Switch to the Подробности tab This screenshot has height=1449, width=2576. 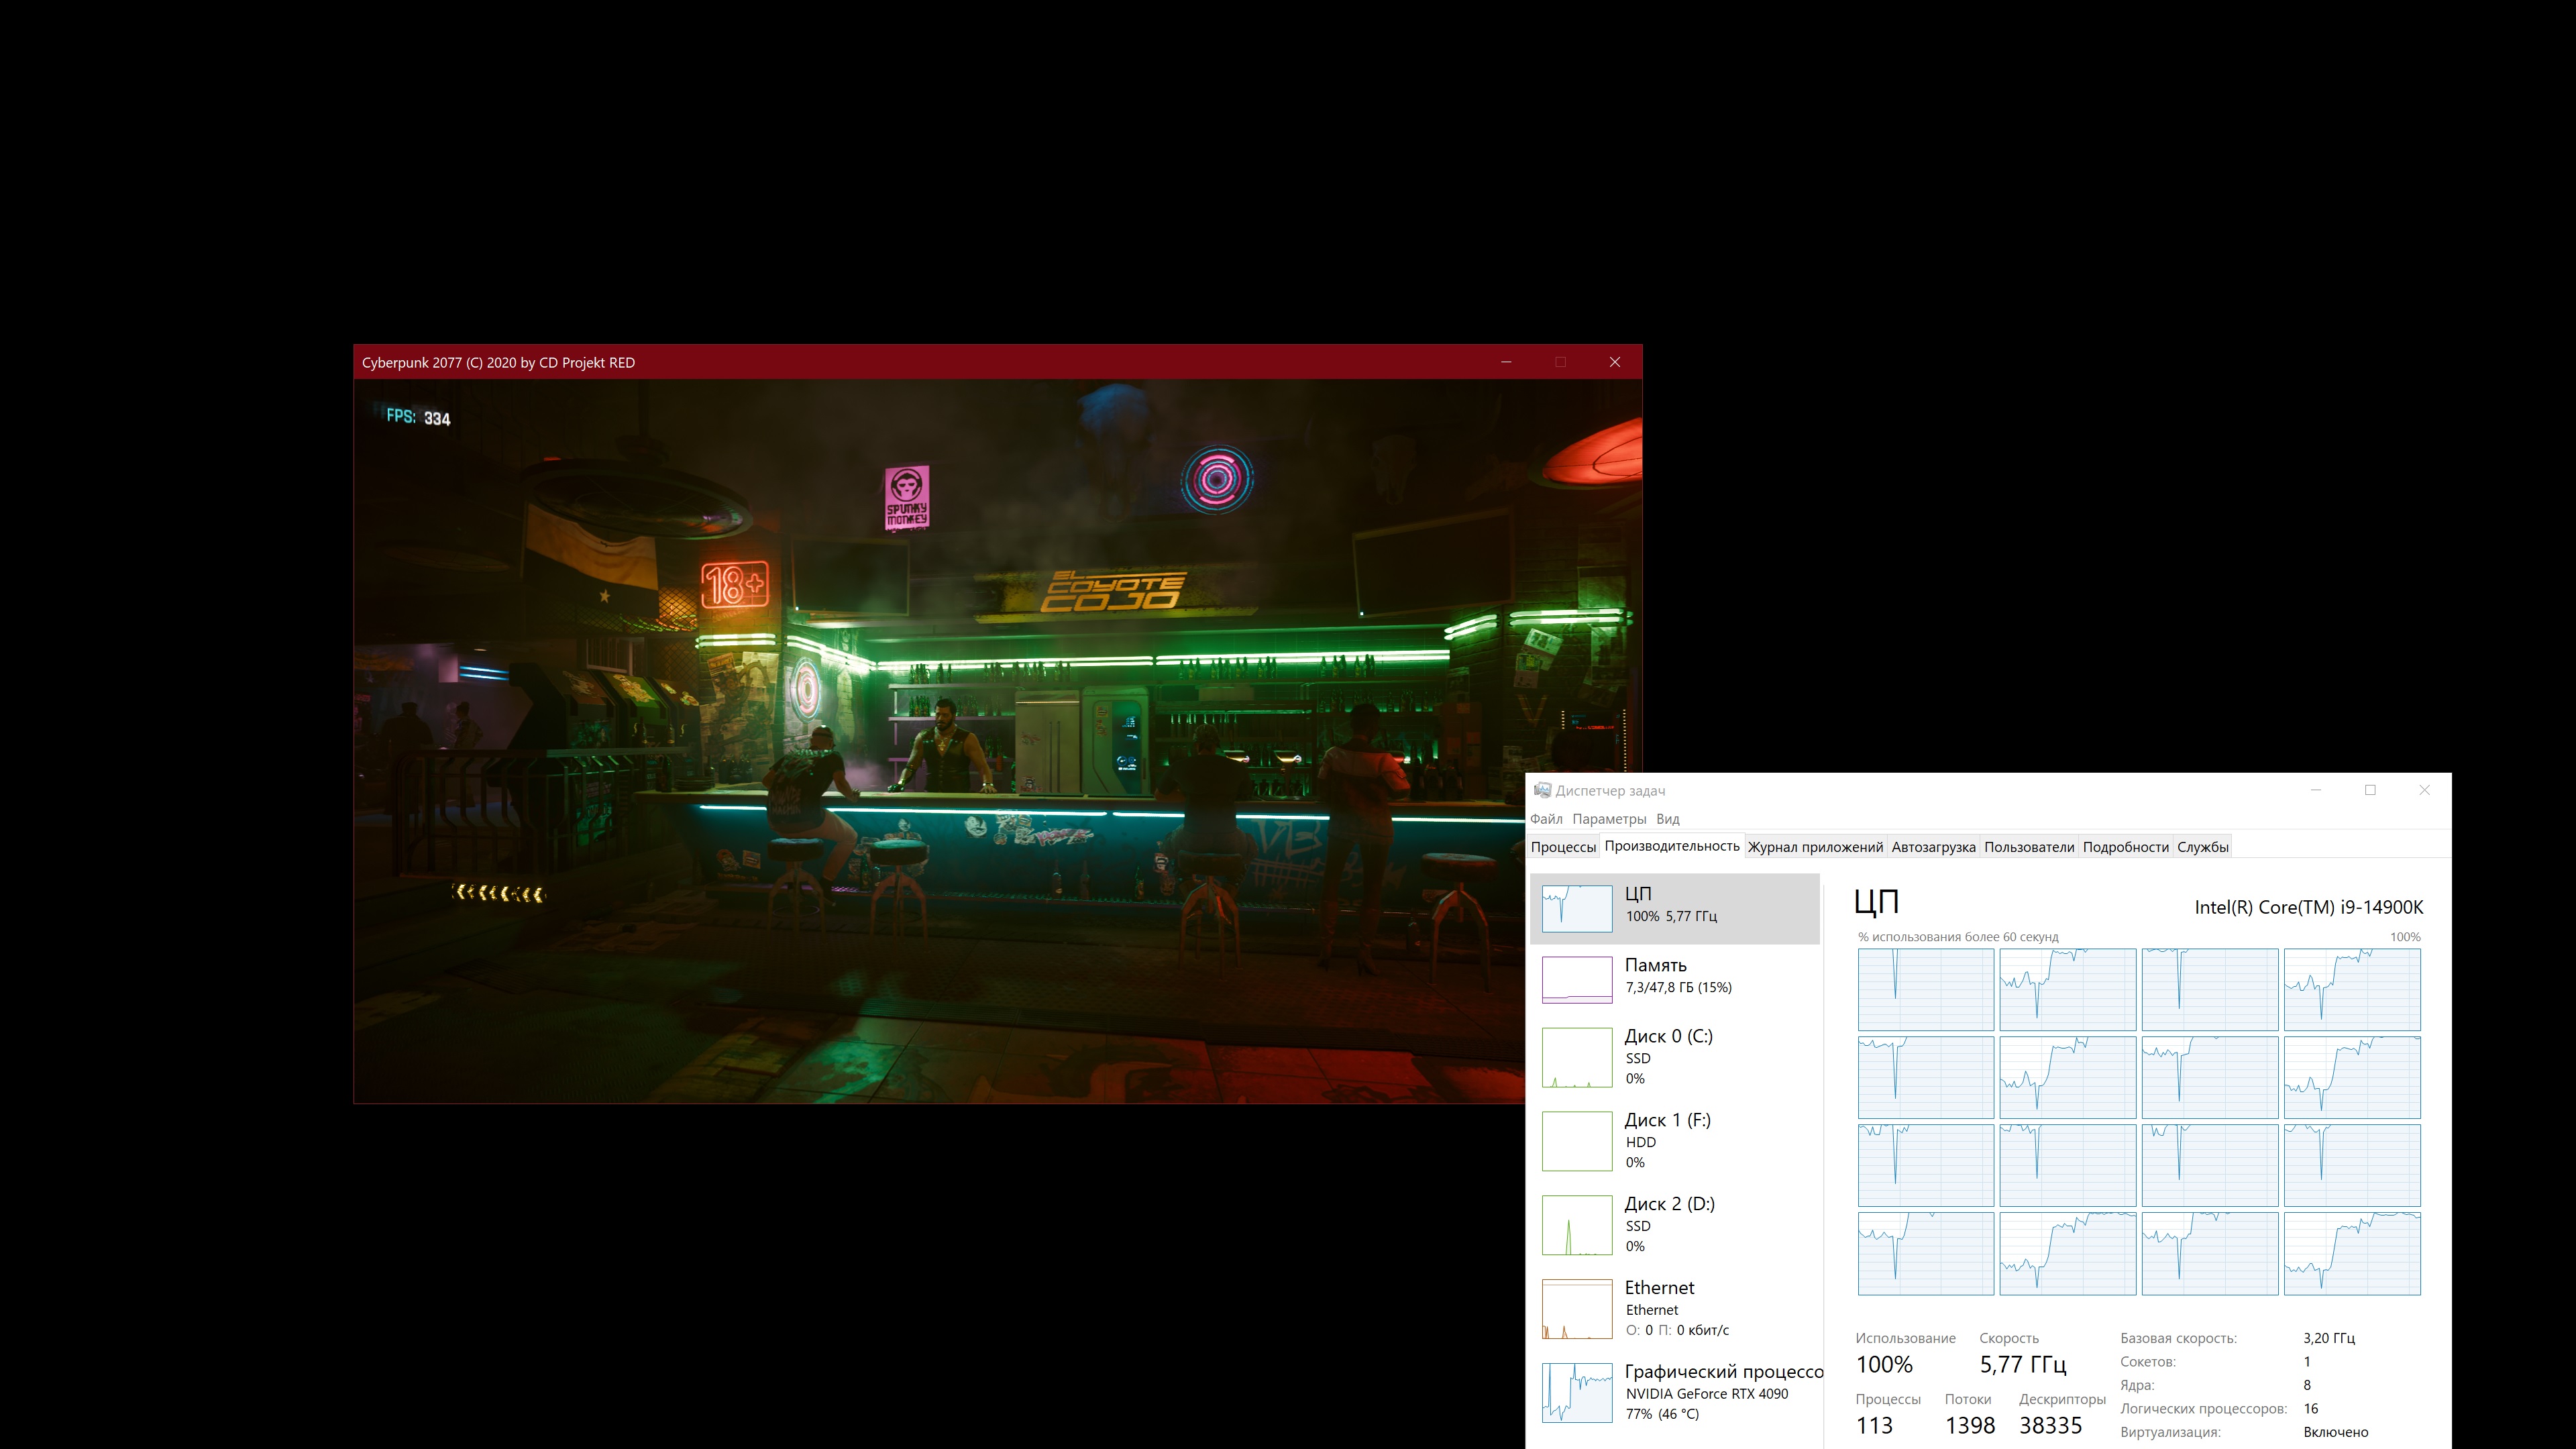(x=2125, y=847)
